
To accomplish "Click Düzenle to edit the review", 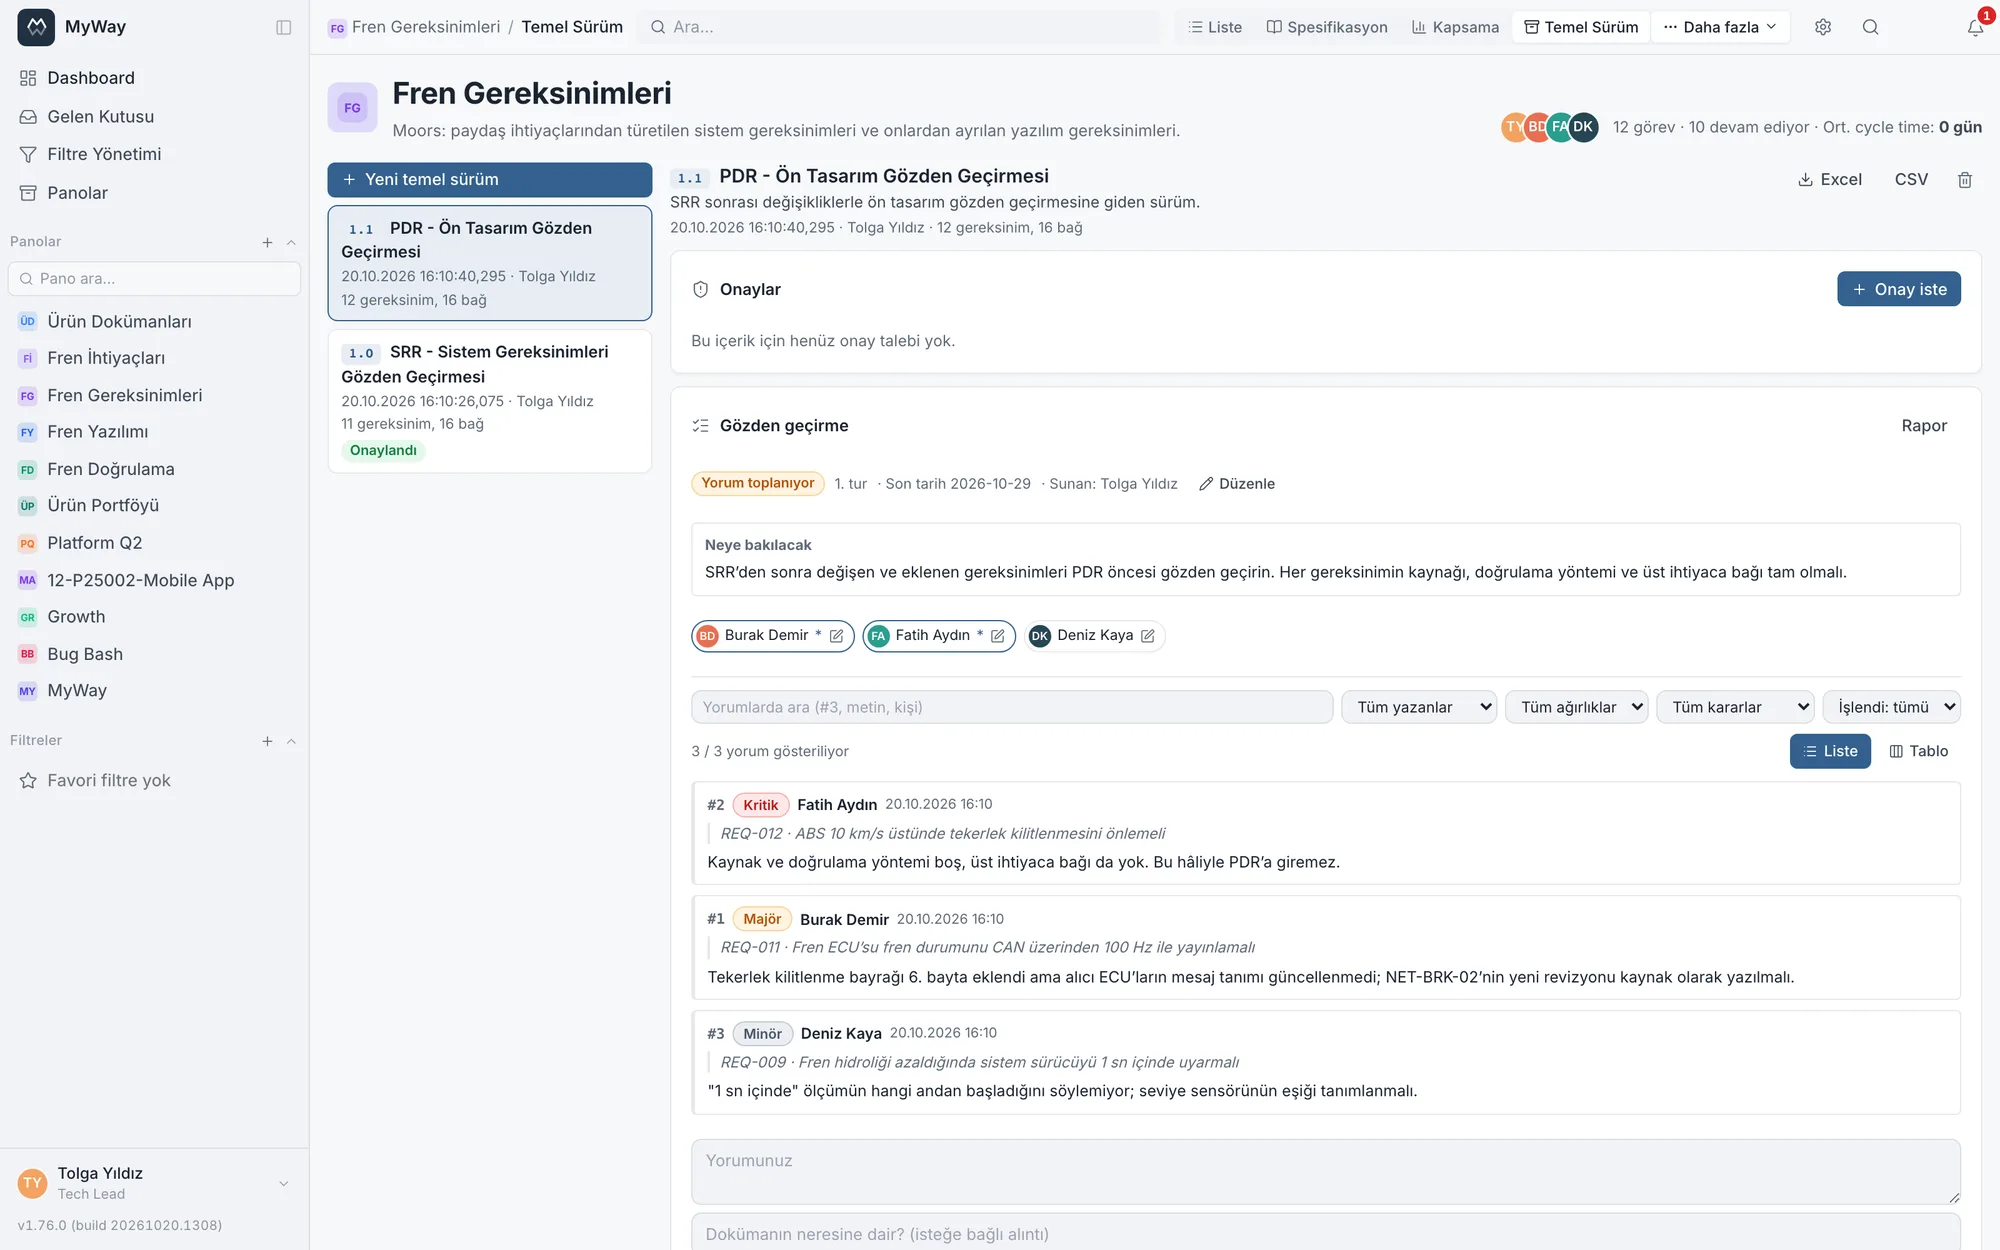I will (x=1237, y=484).
